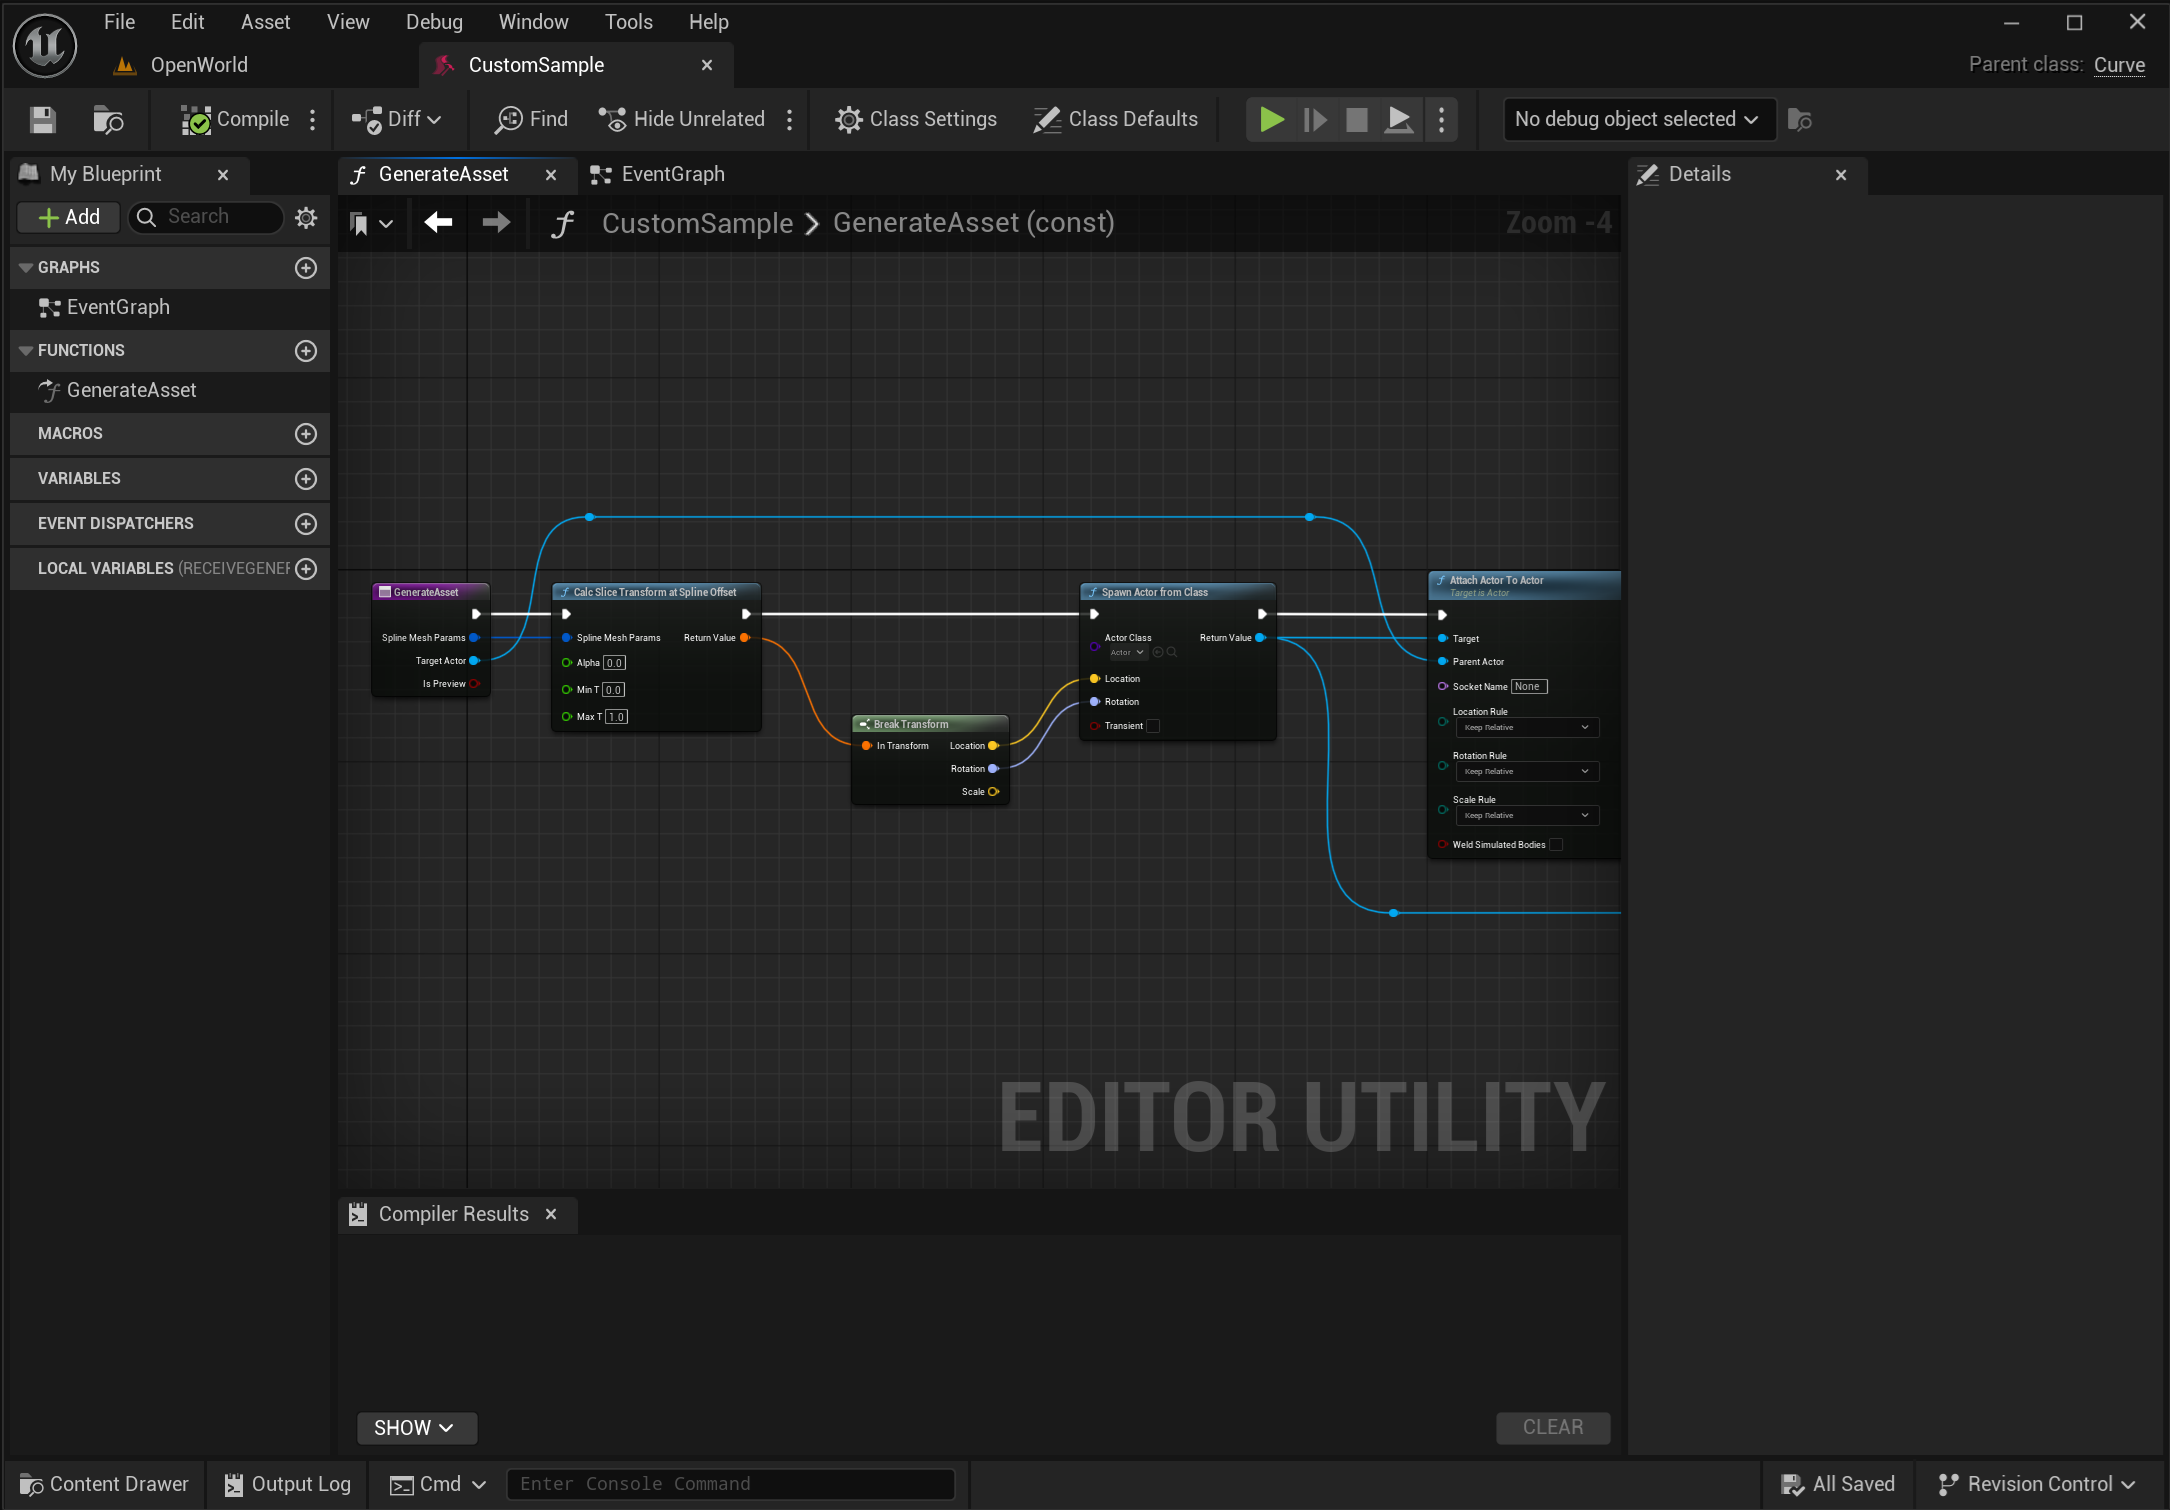Open the Scale Rule dropdown
The height and width of the screenshot is (1510, 2170).
point(1527,816)
